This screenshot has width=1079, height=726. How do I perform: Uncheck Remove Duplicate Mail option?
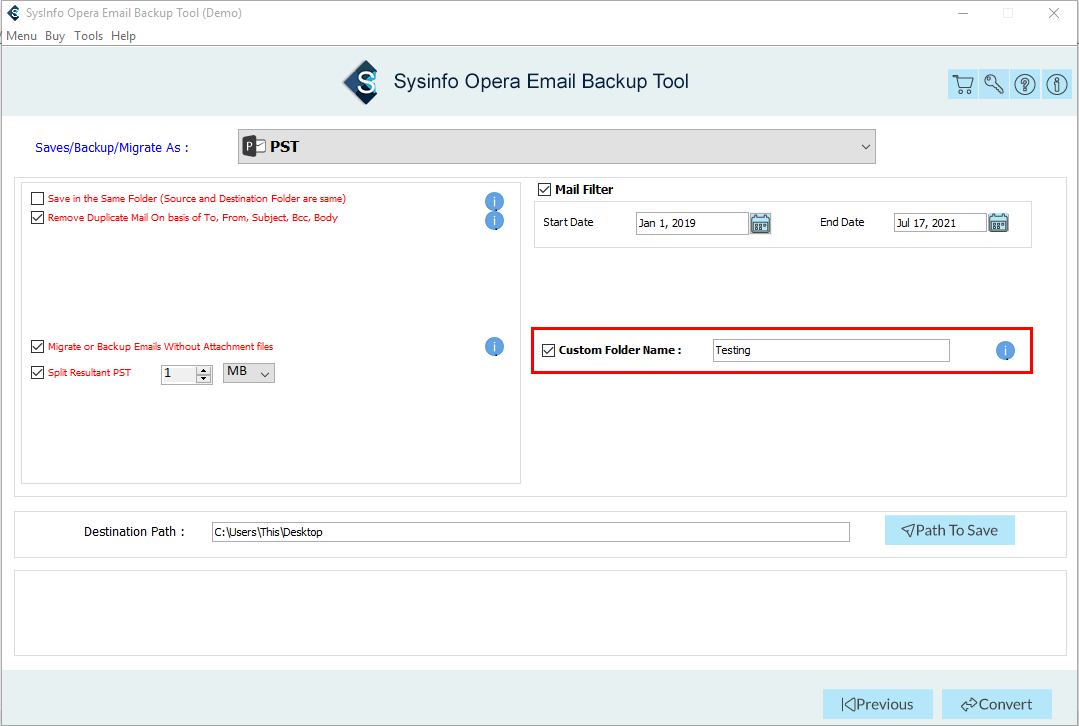coord(38,218)
